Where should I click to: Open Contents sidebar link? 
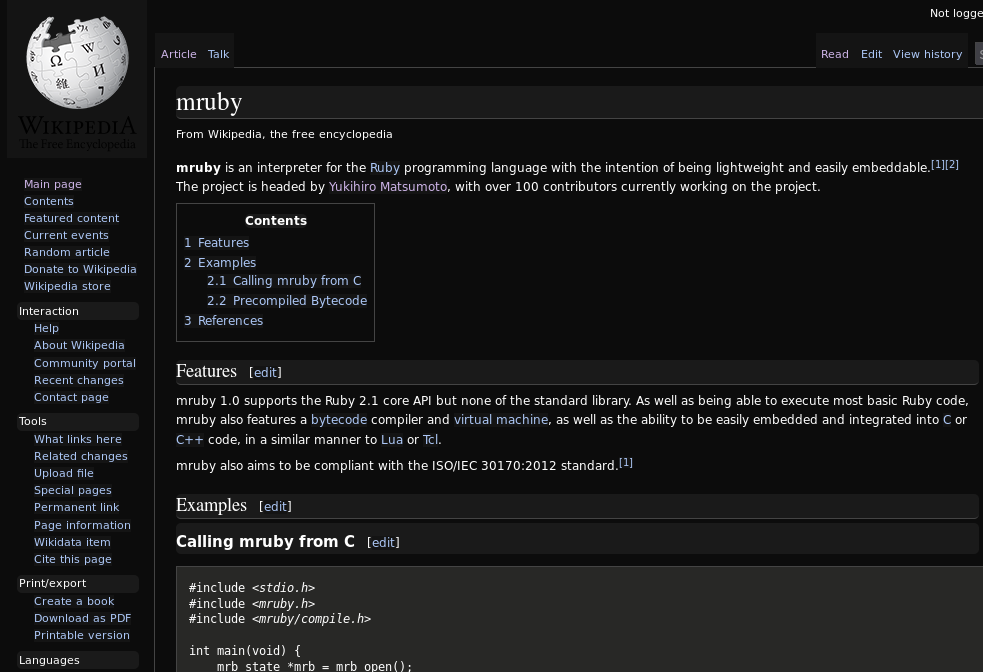[49, 201]
